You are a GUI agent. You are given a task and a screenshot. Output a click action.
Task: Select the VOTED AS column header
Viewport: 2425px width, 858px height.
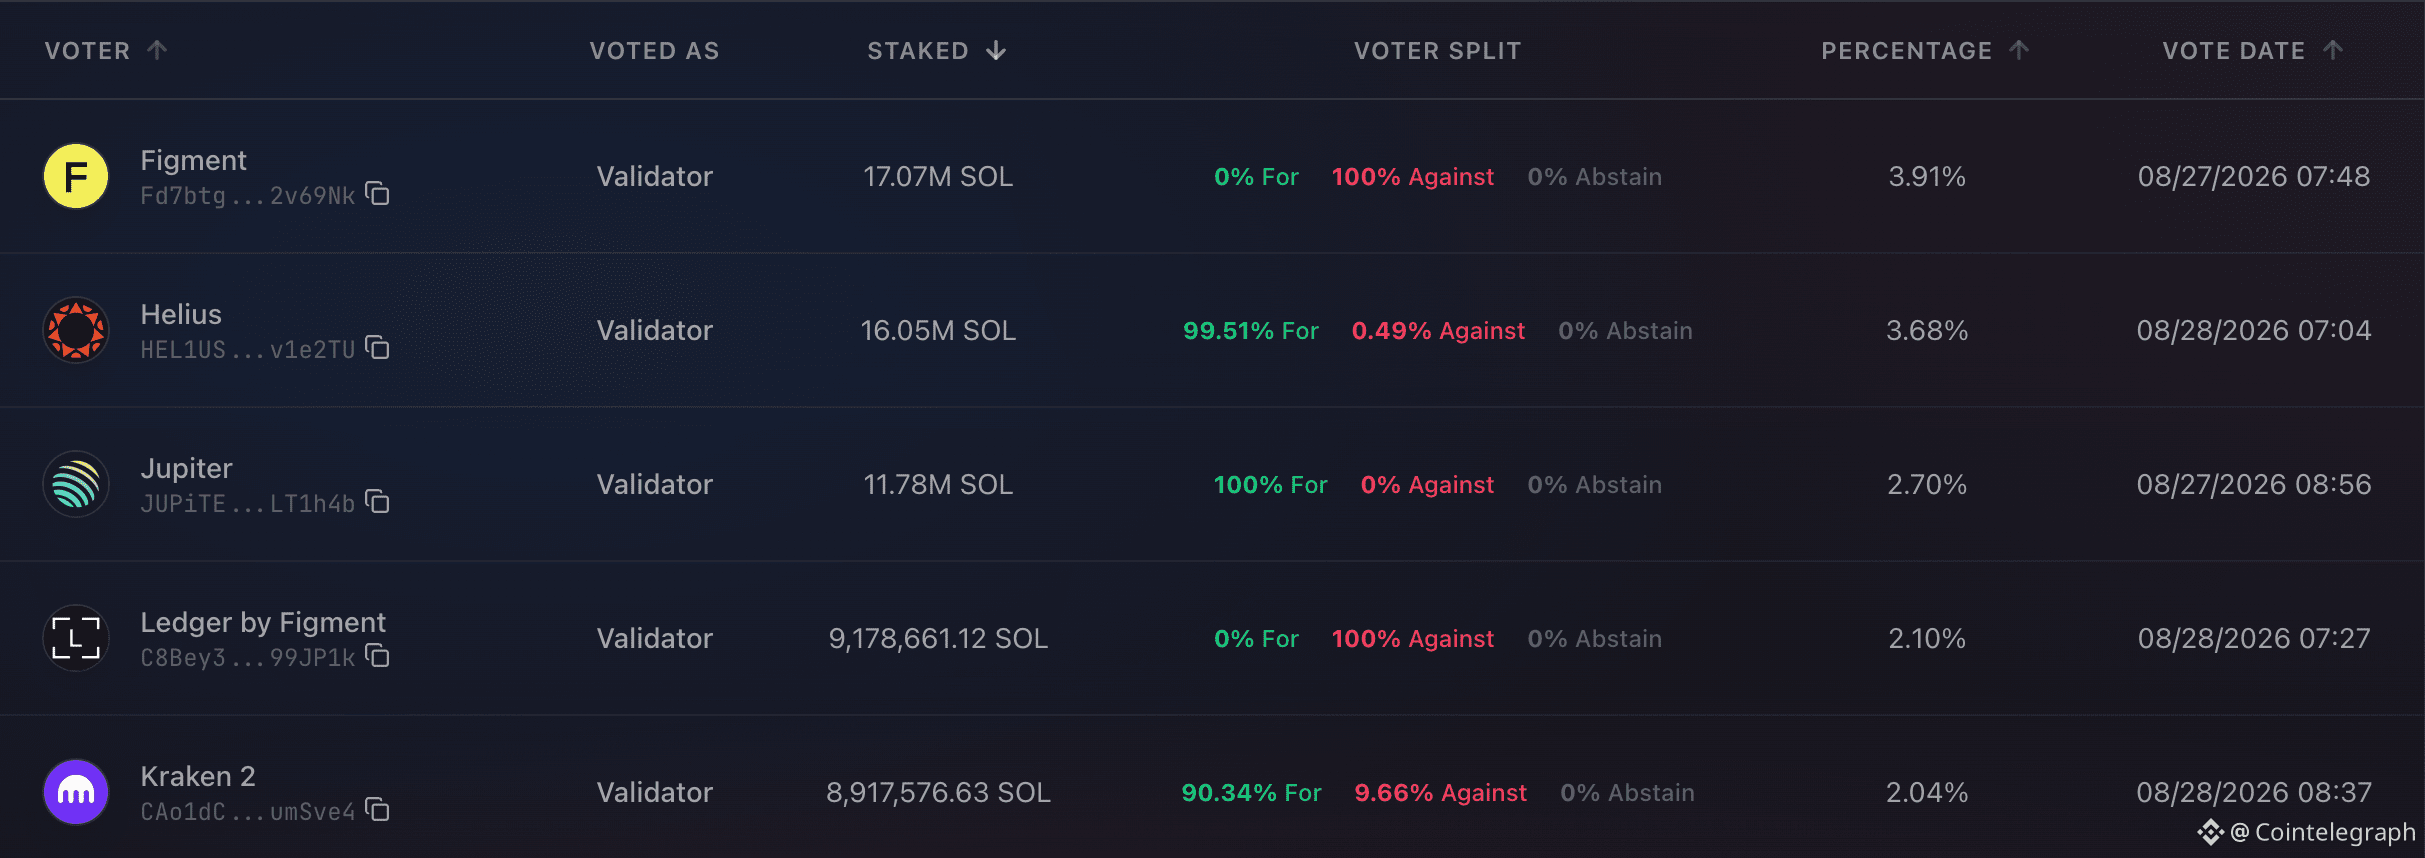pos(654,51)
